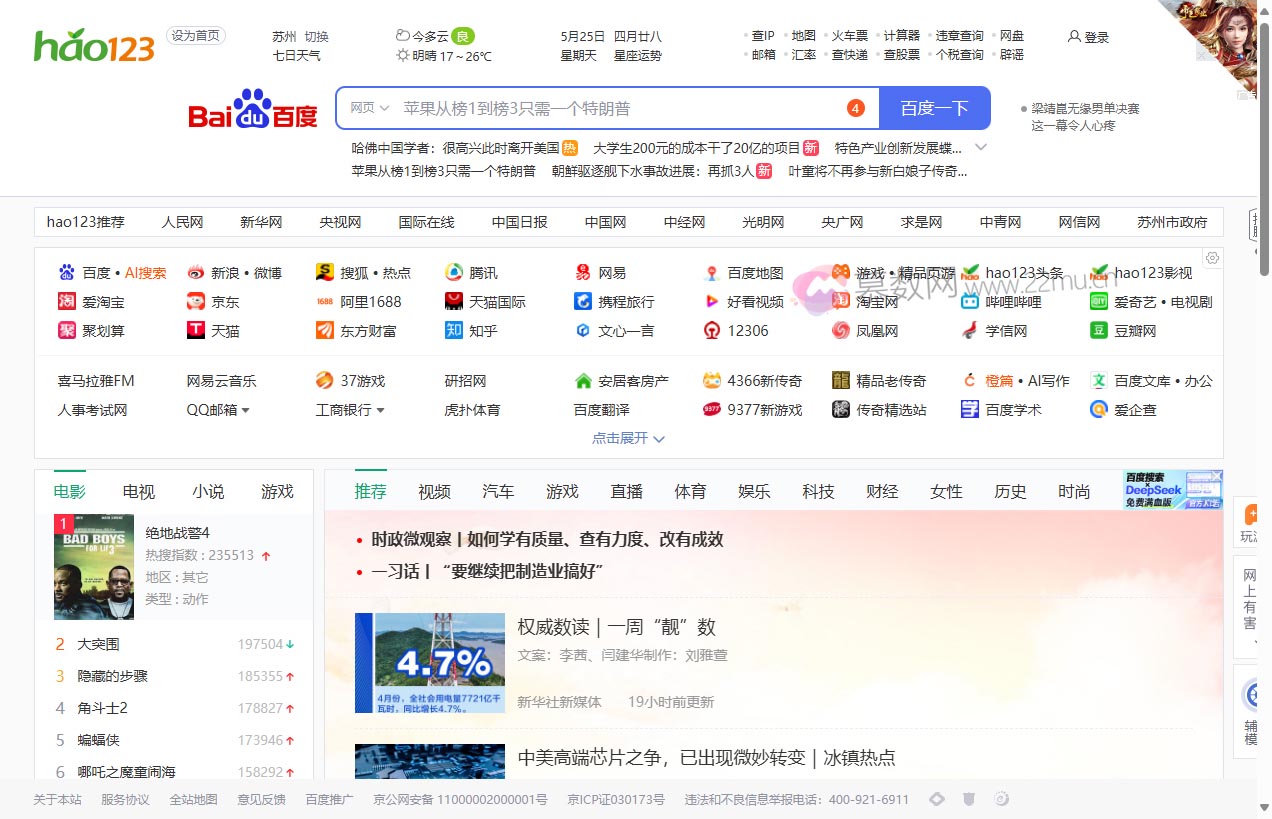Expand the QQ邮箱 dropdown arrow

click(x=246, y=411)
